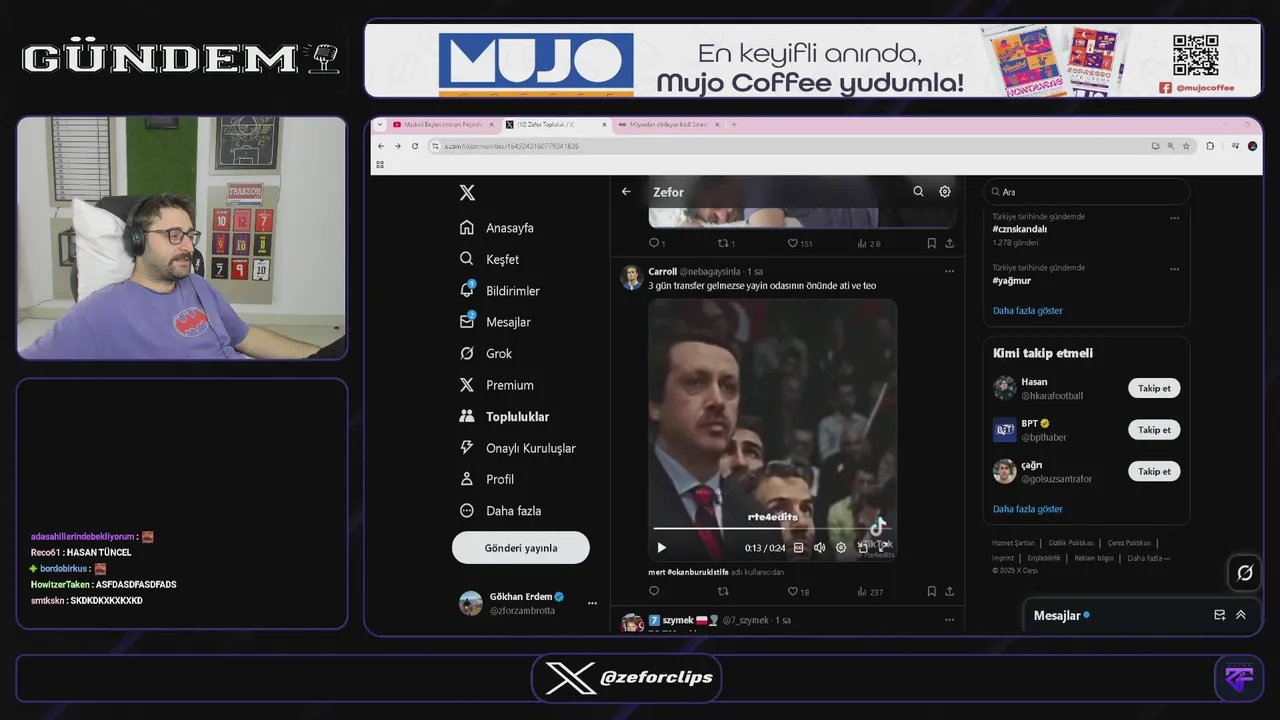1280x720 pixels.
Task: Mute the video volume icon
Action: pyautogui.click(x=820, y=547)
